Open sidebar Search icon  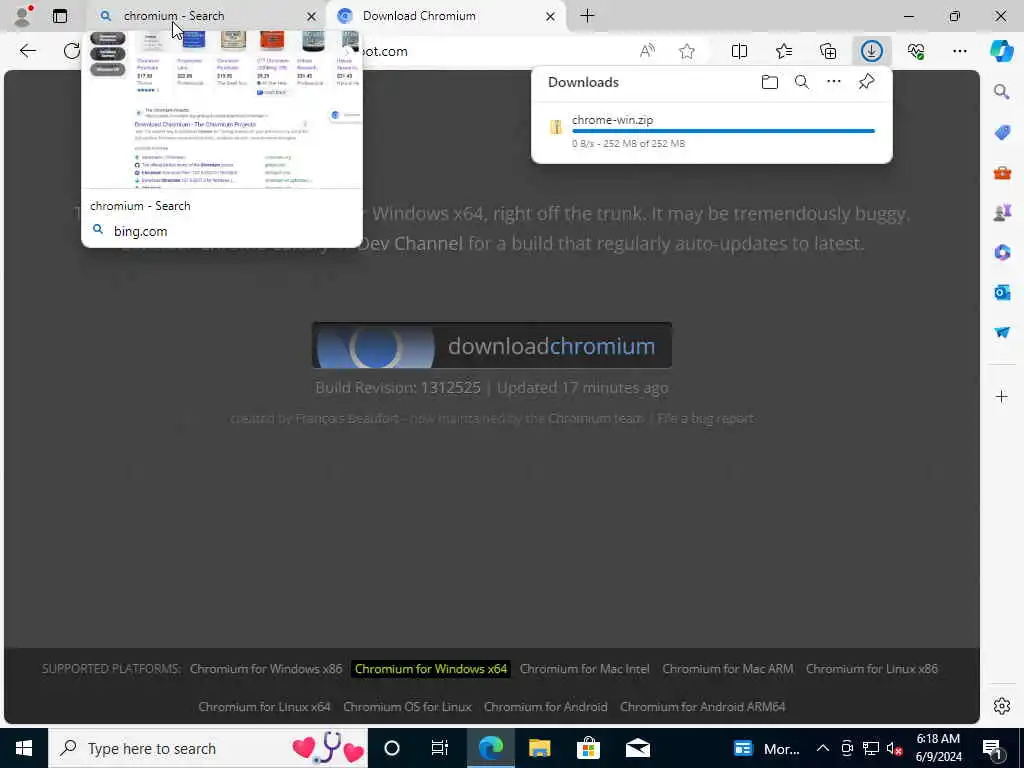(x=1002, y=92)
